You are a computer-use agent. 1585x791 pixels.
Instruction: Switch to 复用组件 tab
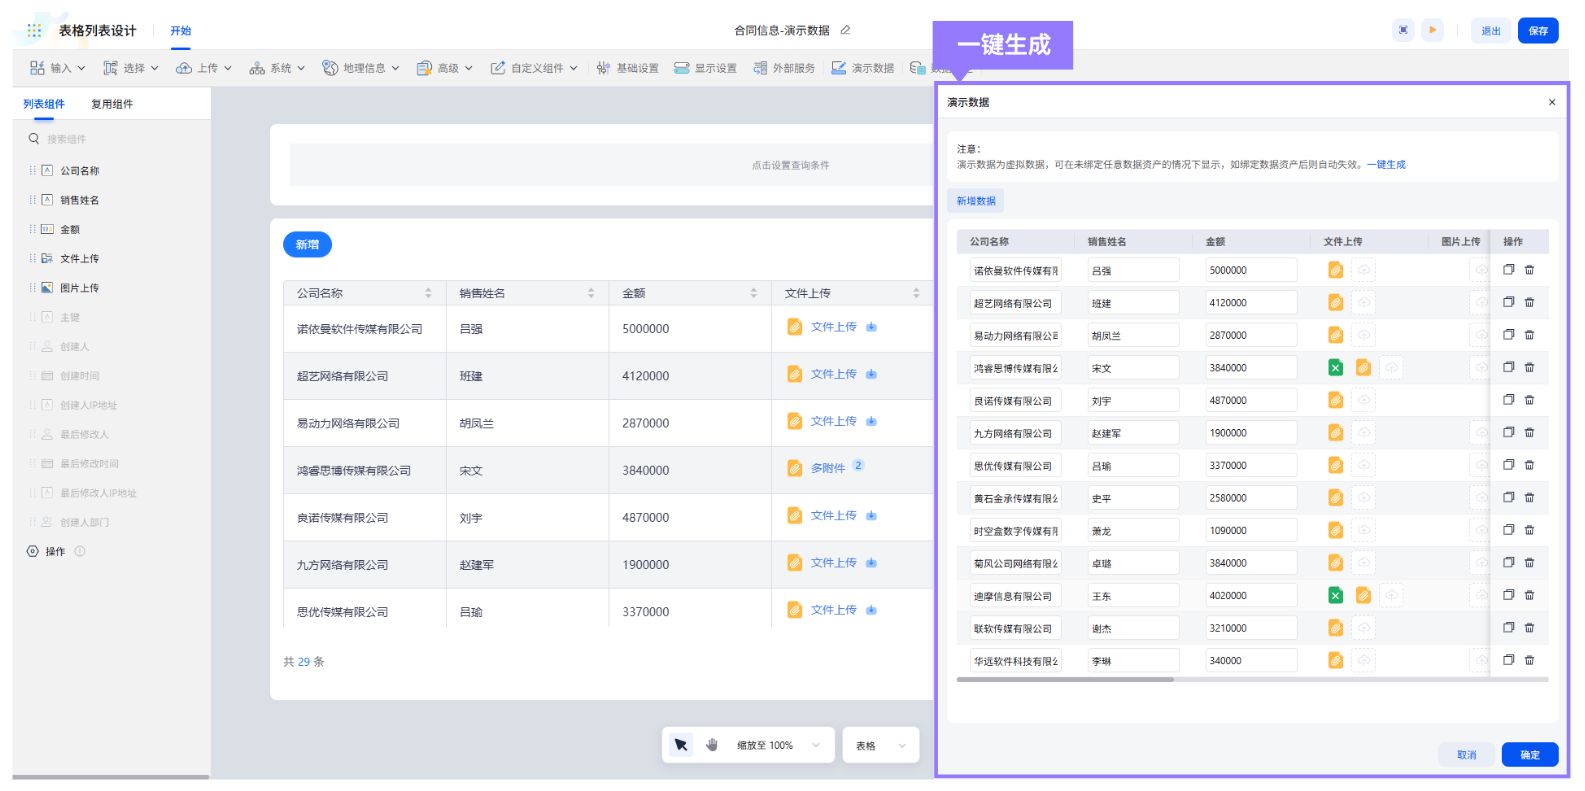(112, 104)
